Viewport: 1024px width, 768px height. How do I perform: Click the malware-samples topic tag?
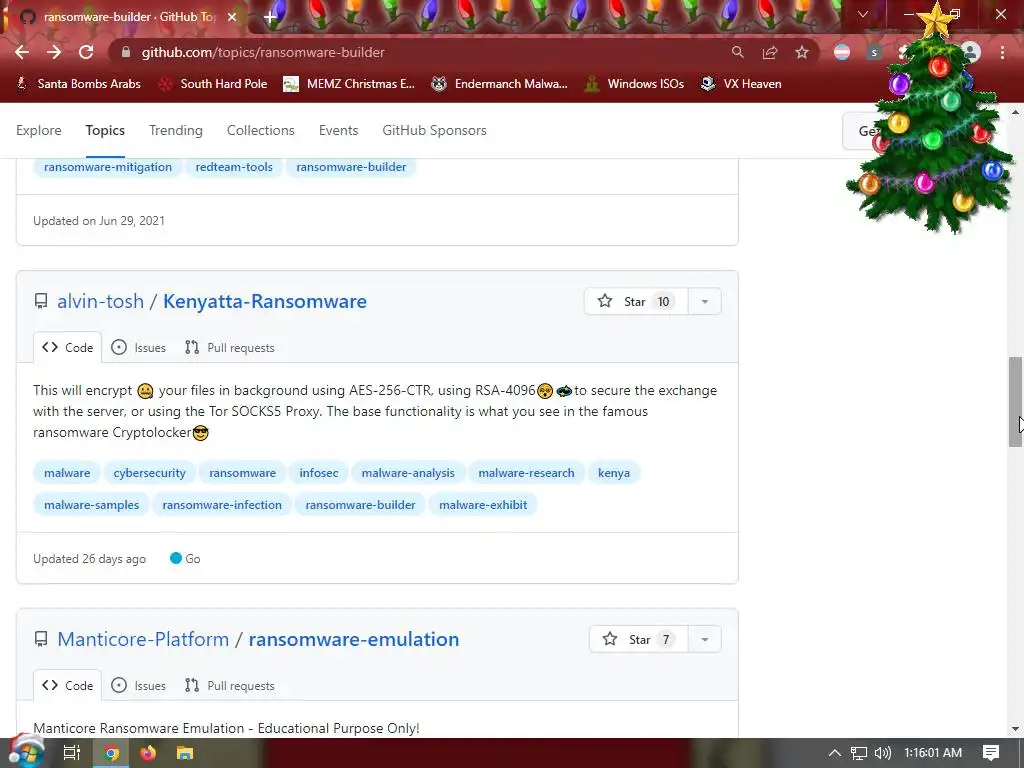tap(91, 505)
